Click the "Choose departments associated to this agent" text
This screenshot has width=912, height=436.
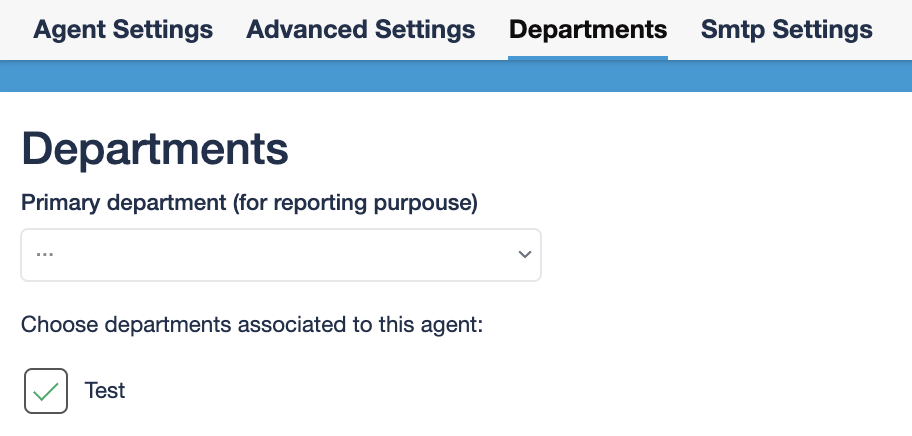point(252,325)
